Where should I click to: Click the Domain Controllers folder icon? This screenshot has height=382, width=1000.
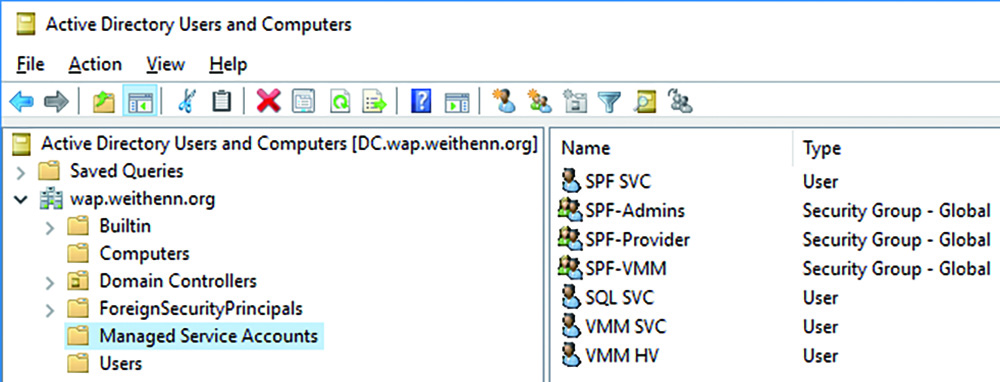pyautogui.click(x=78, y=281)
